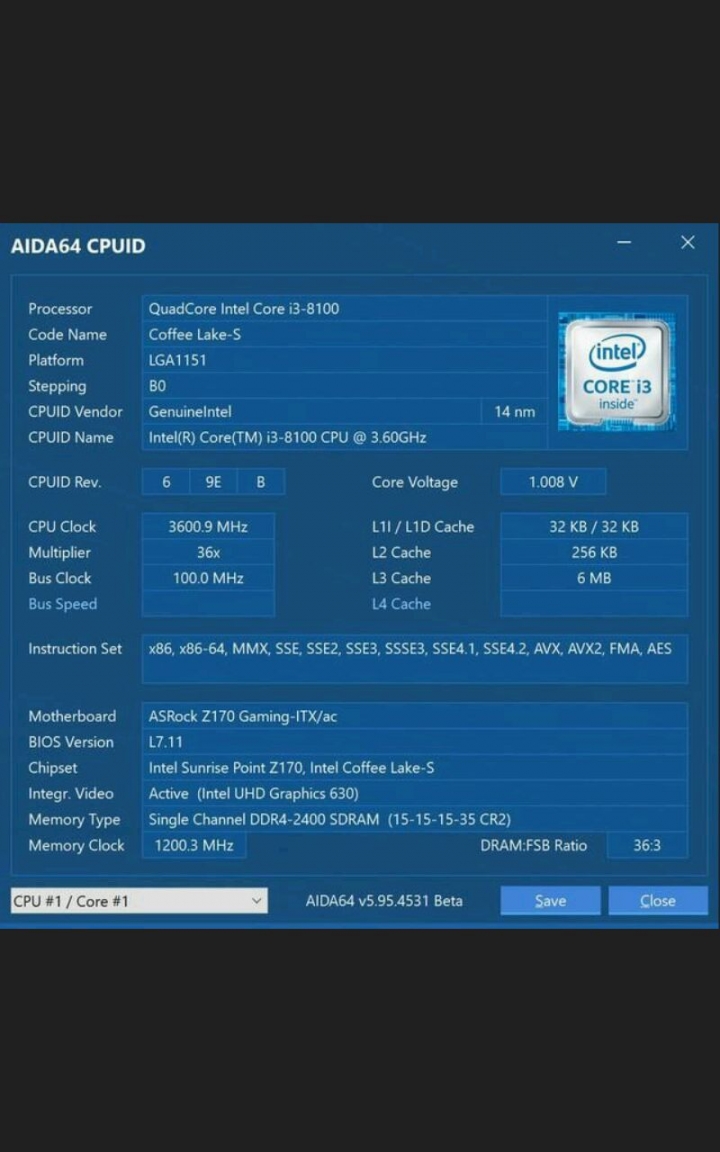
Task: Open the CPU #1 / Core #1 dropdown
Action: [139, 901]
